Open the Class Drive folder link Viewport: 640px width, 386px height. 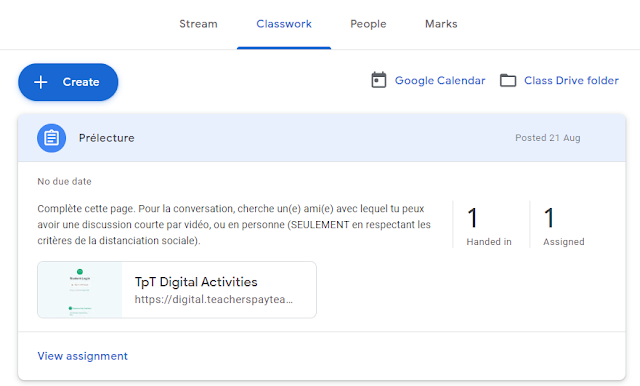coord(571,80)
